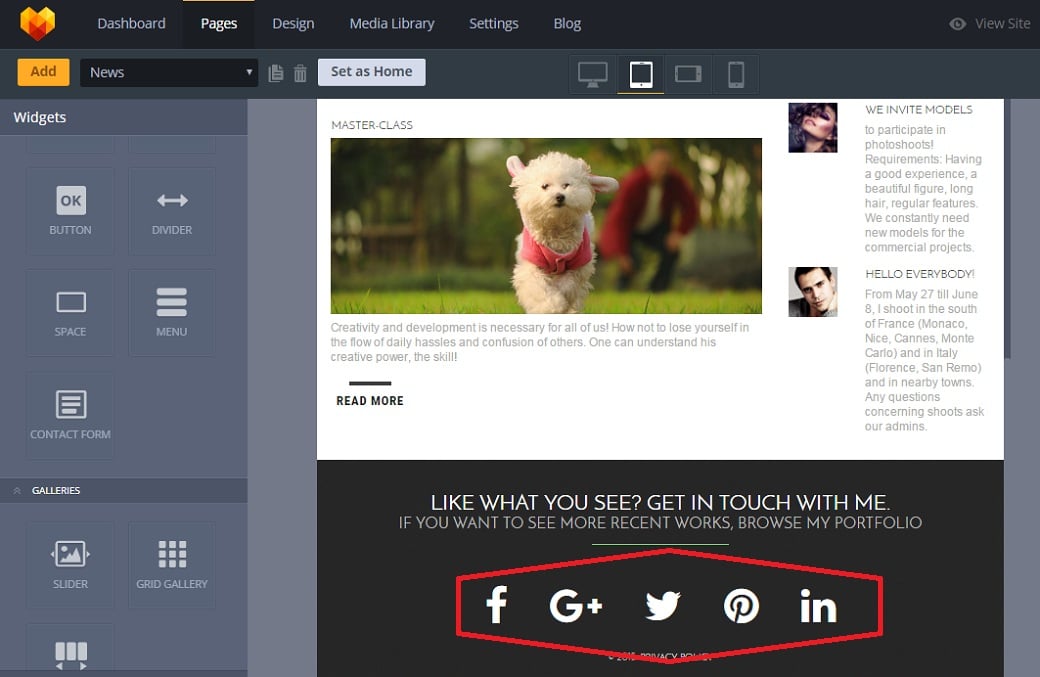
Task: Select the Button widget
Action: coord(70,211)
